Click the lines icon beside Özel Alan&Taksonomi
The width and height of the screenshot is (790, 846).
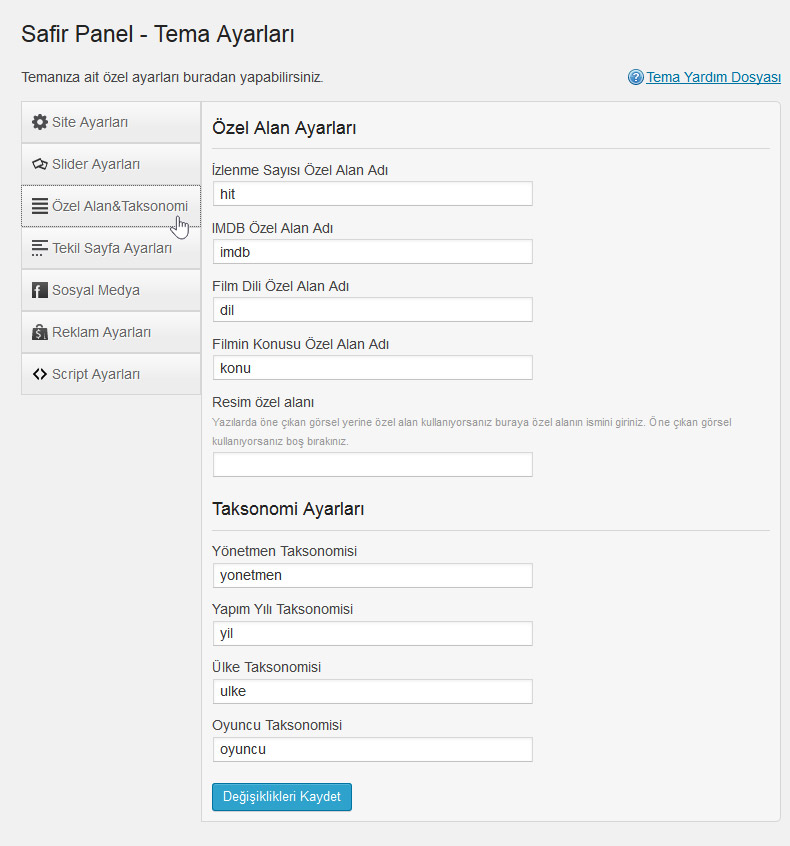[x=39, y=206]
